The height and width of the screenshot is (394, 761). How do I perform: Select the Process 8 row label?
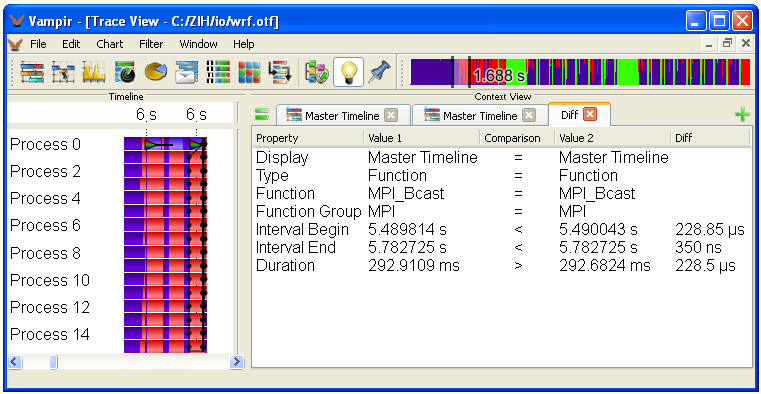tap(46, 253)
